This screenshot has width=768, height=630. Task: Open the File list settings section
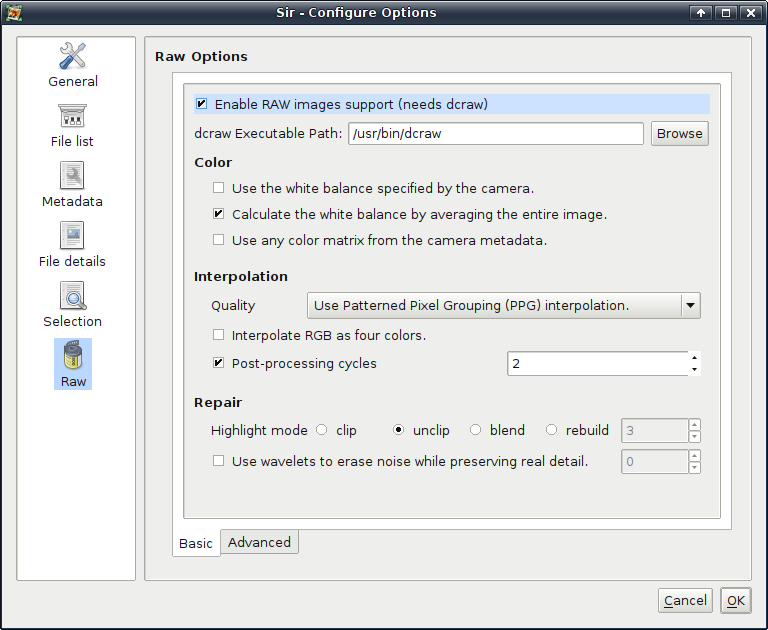coord(72,125)
